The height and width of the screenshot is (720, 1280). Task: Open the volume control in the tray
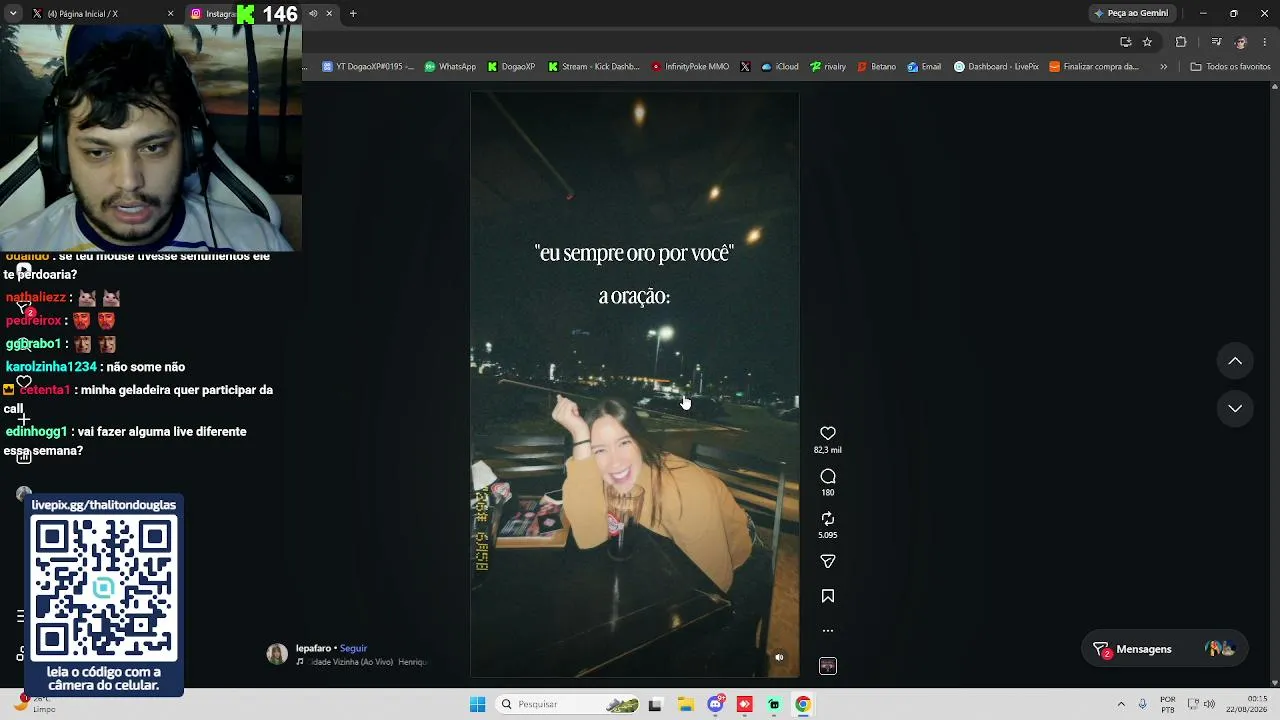(1211, 704)
